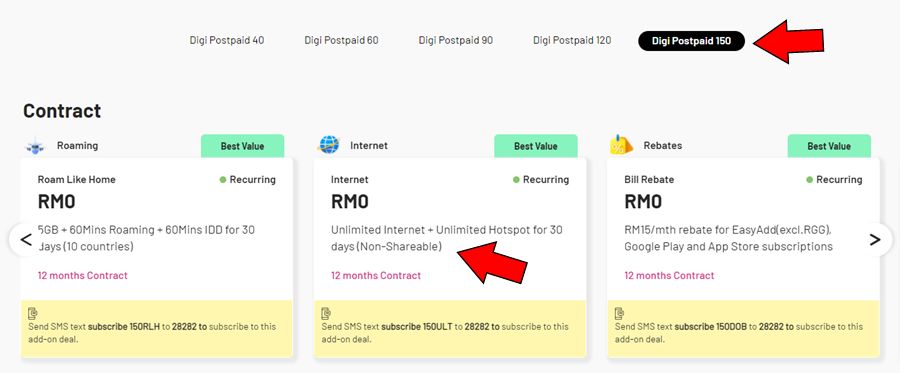This screenshot has height=373, width=900.
Task: Click the Best Value badge on the Roaming card
Action: coord(242,146)
